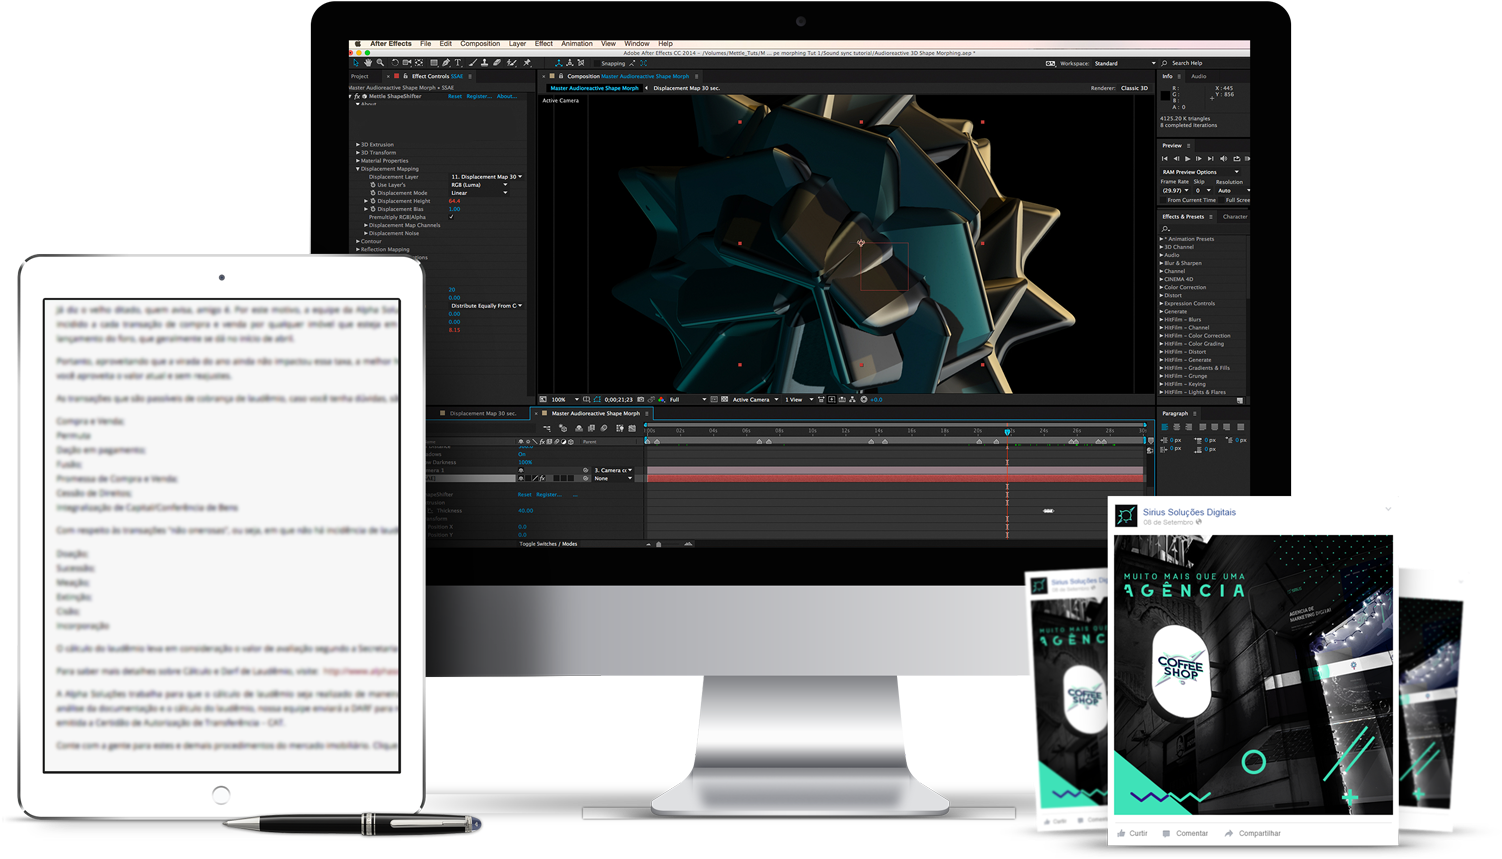Select the Puppet Pin tool
This screenshot has width=1502, height=859.
pos(527,63)
